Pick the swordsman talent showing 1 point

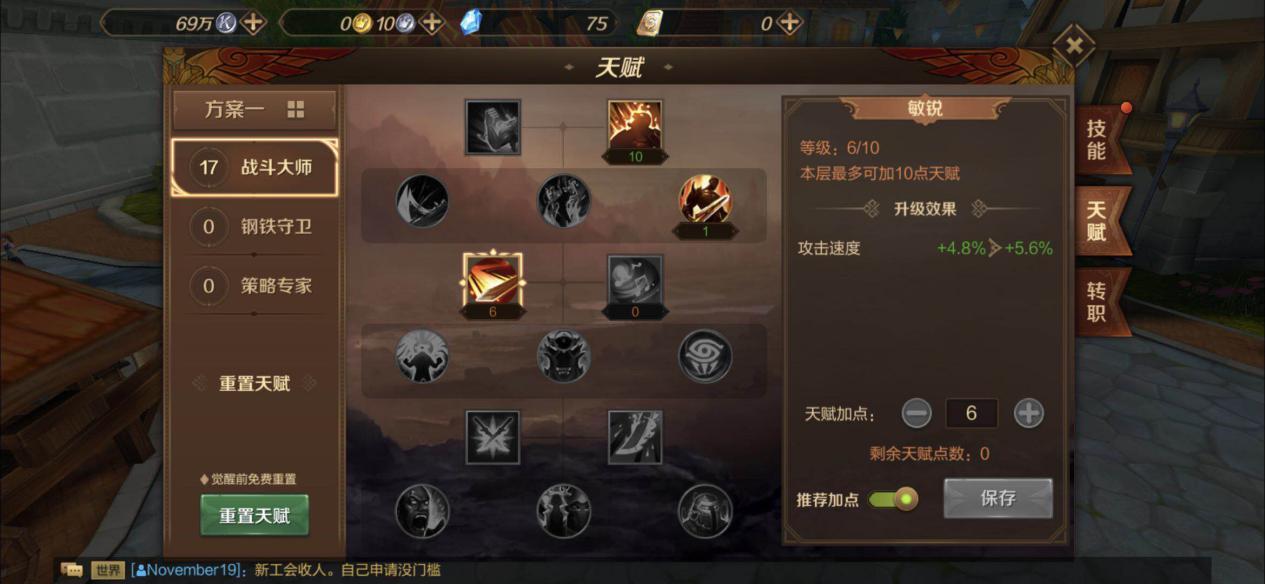tap(705, 200)
